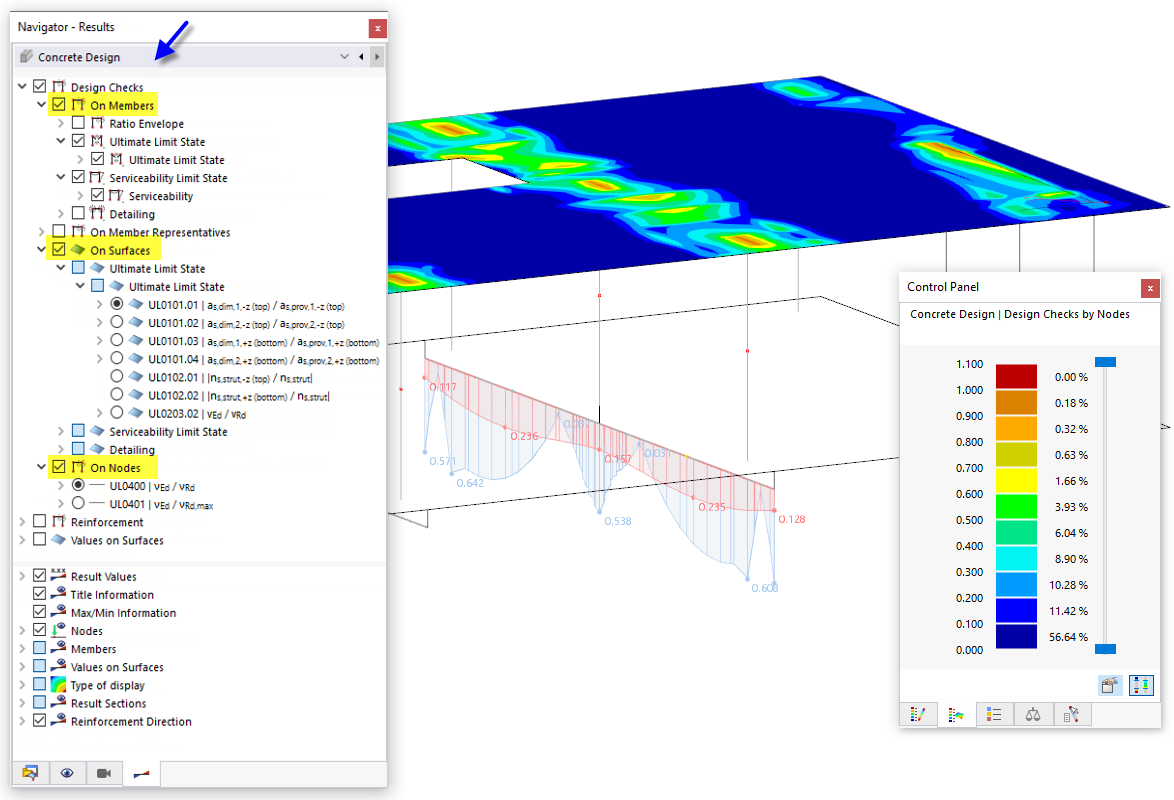Collapse the On Surfaces tree node

[41, 249]
